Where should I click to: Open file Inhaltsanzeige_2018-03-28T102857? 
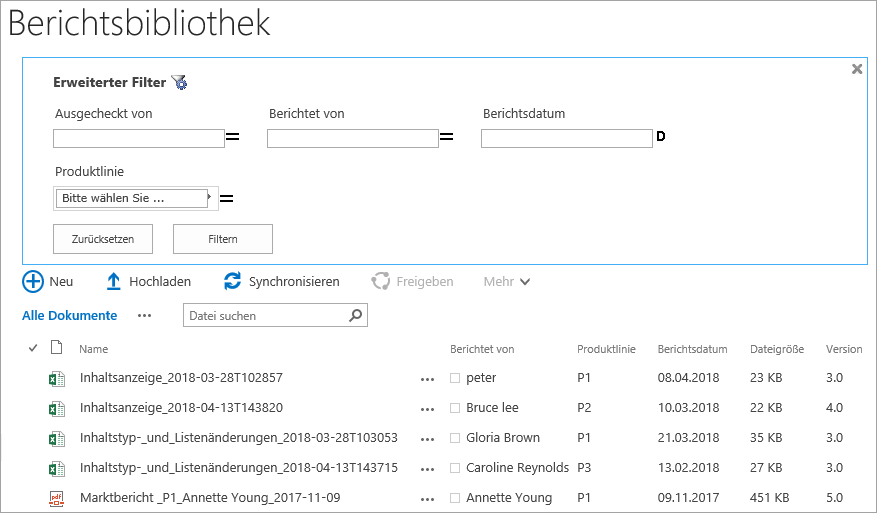(181, 378)
